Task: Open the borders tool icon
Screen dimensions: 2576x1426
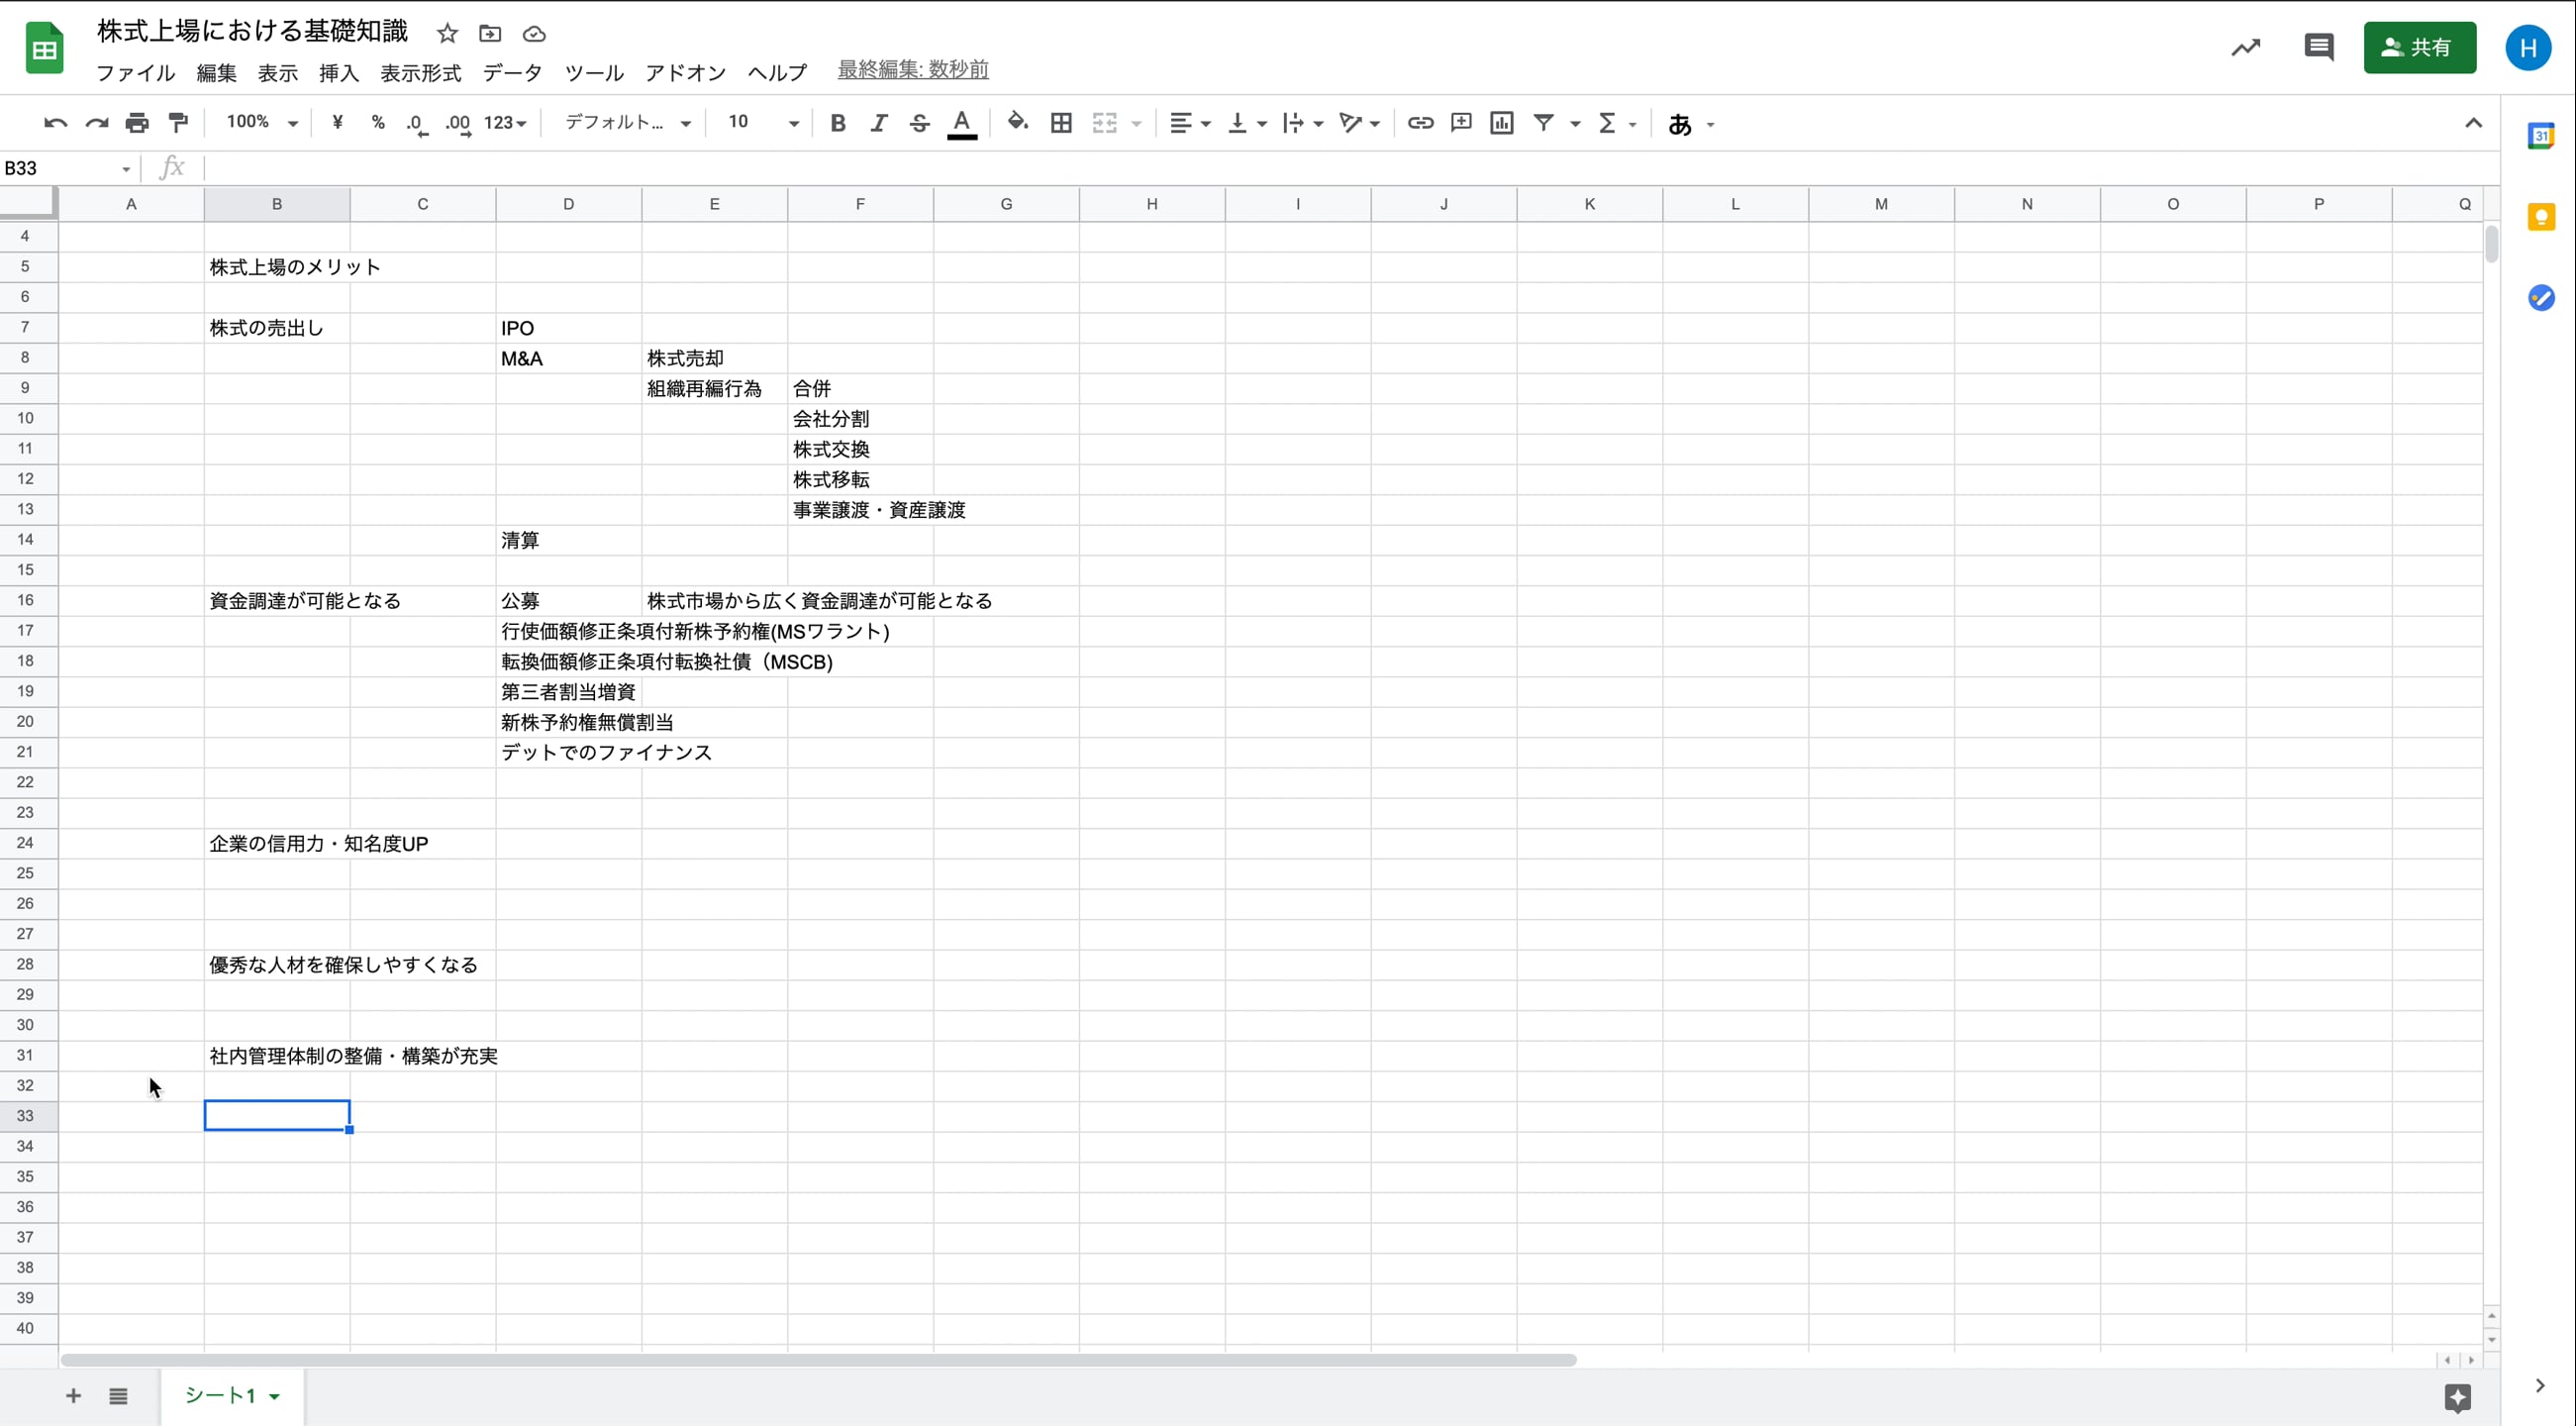Action: point(1061,123)
